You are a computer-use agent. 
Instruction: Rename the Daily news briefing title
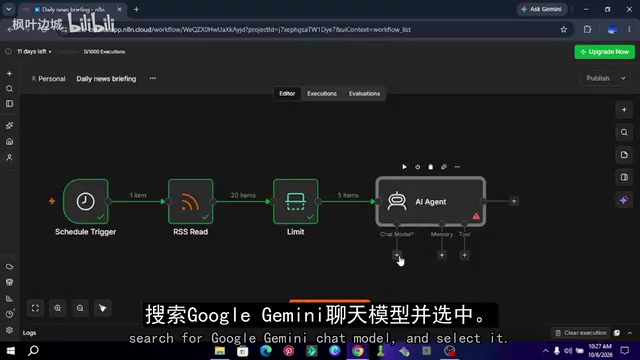[x=106, y=79]
